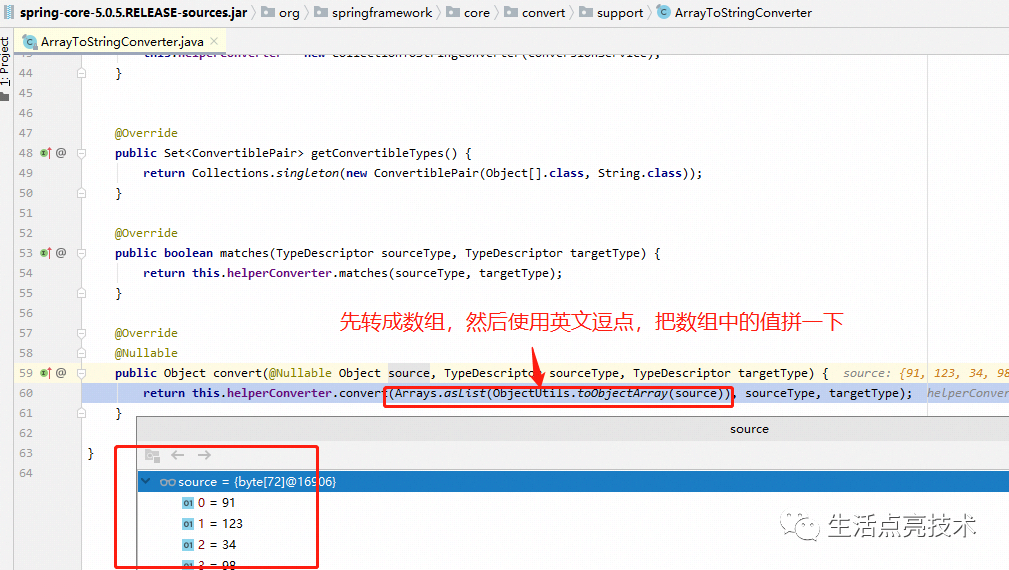This screenshot has height=570, width=1009.
Task: Click the helperConverter field on line 60
Action: 279,393
